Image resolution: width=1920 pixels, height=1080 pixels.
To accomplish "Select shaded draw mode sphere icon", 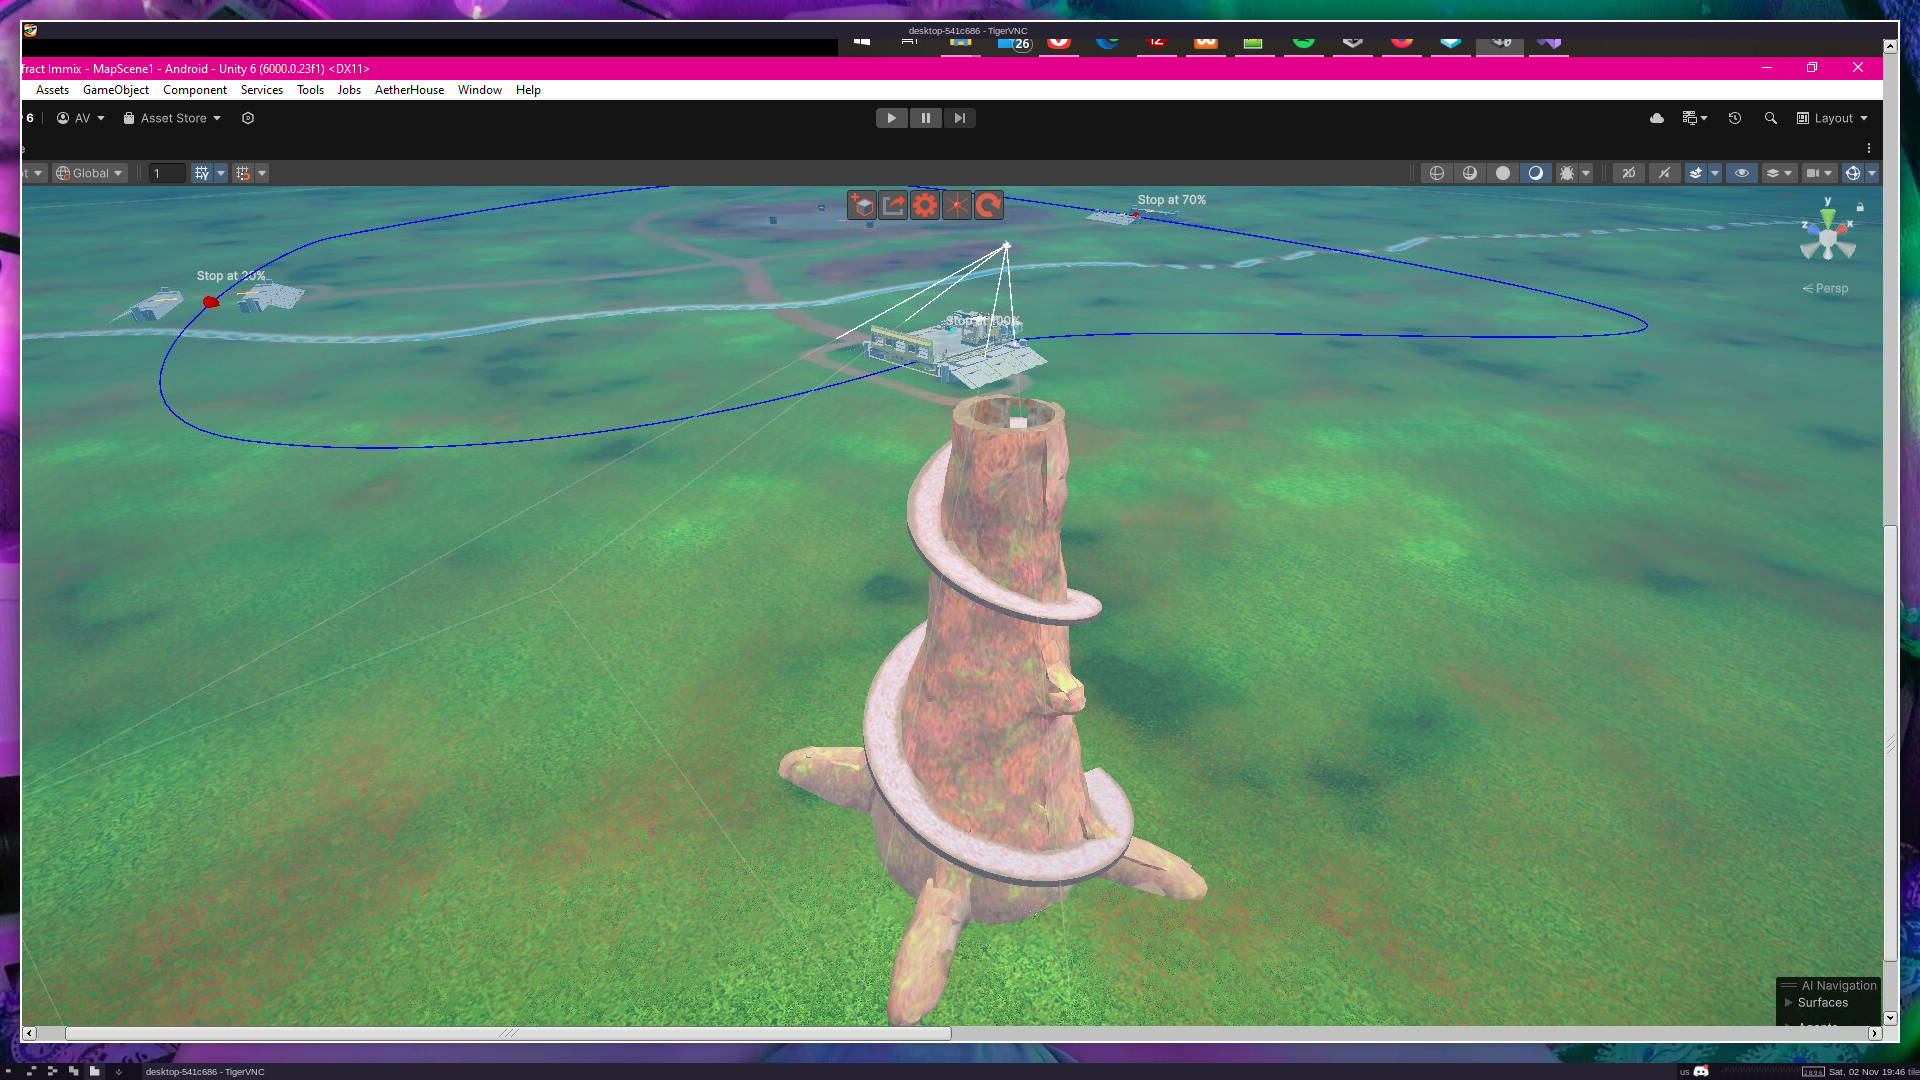I will click(1502, 173).
